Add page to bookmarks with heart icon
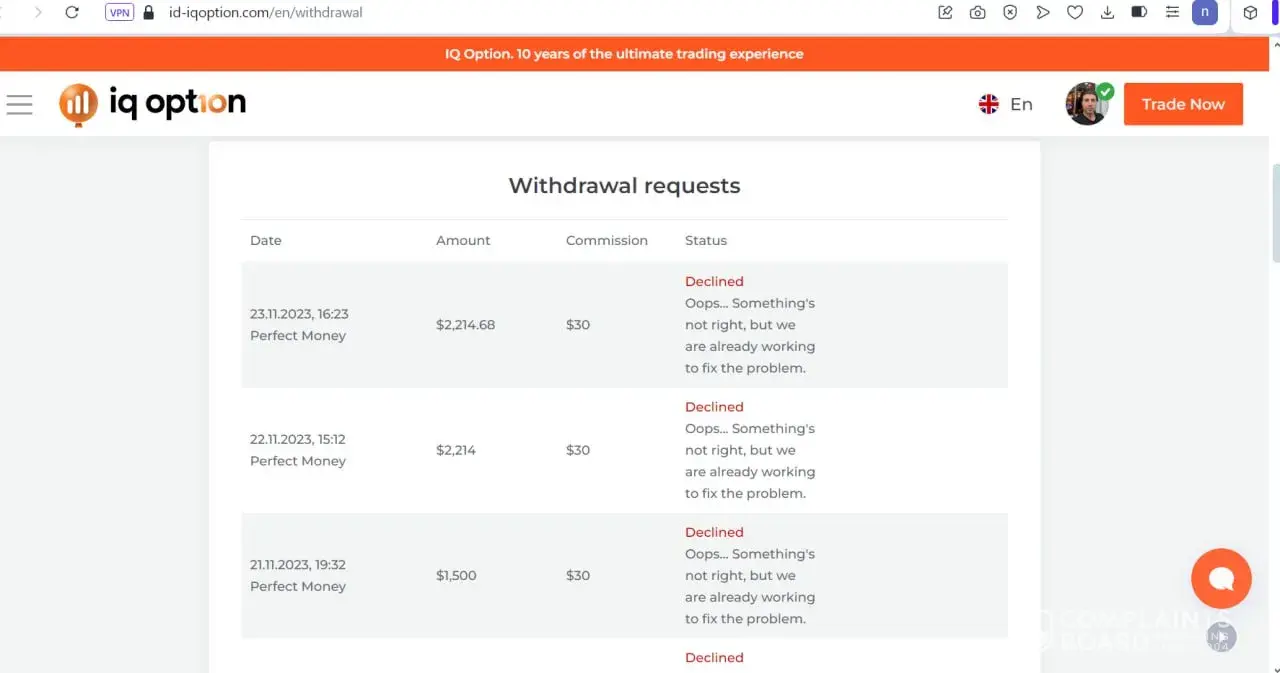Viewport: 1280px width, 673px height. pos(1075,13)
